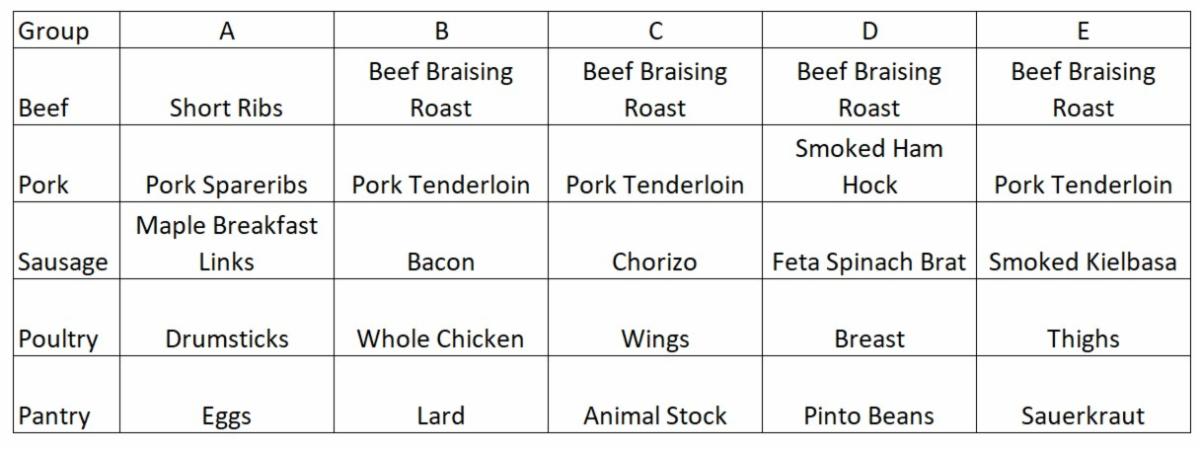The height and width of the screenshot is (451, 1200).
Task: Click the Bacon cell
Action: coord(441,262)
